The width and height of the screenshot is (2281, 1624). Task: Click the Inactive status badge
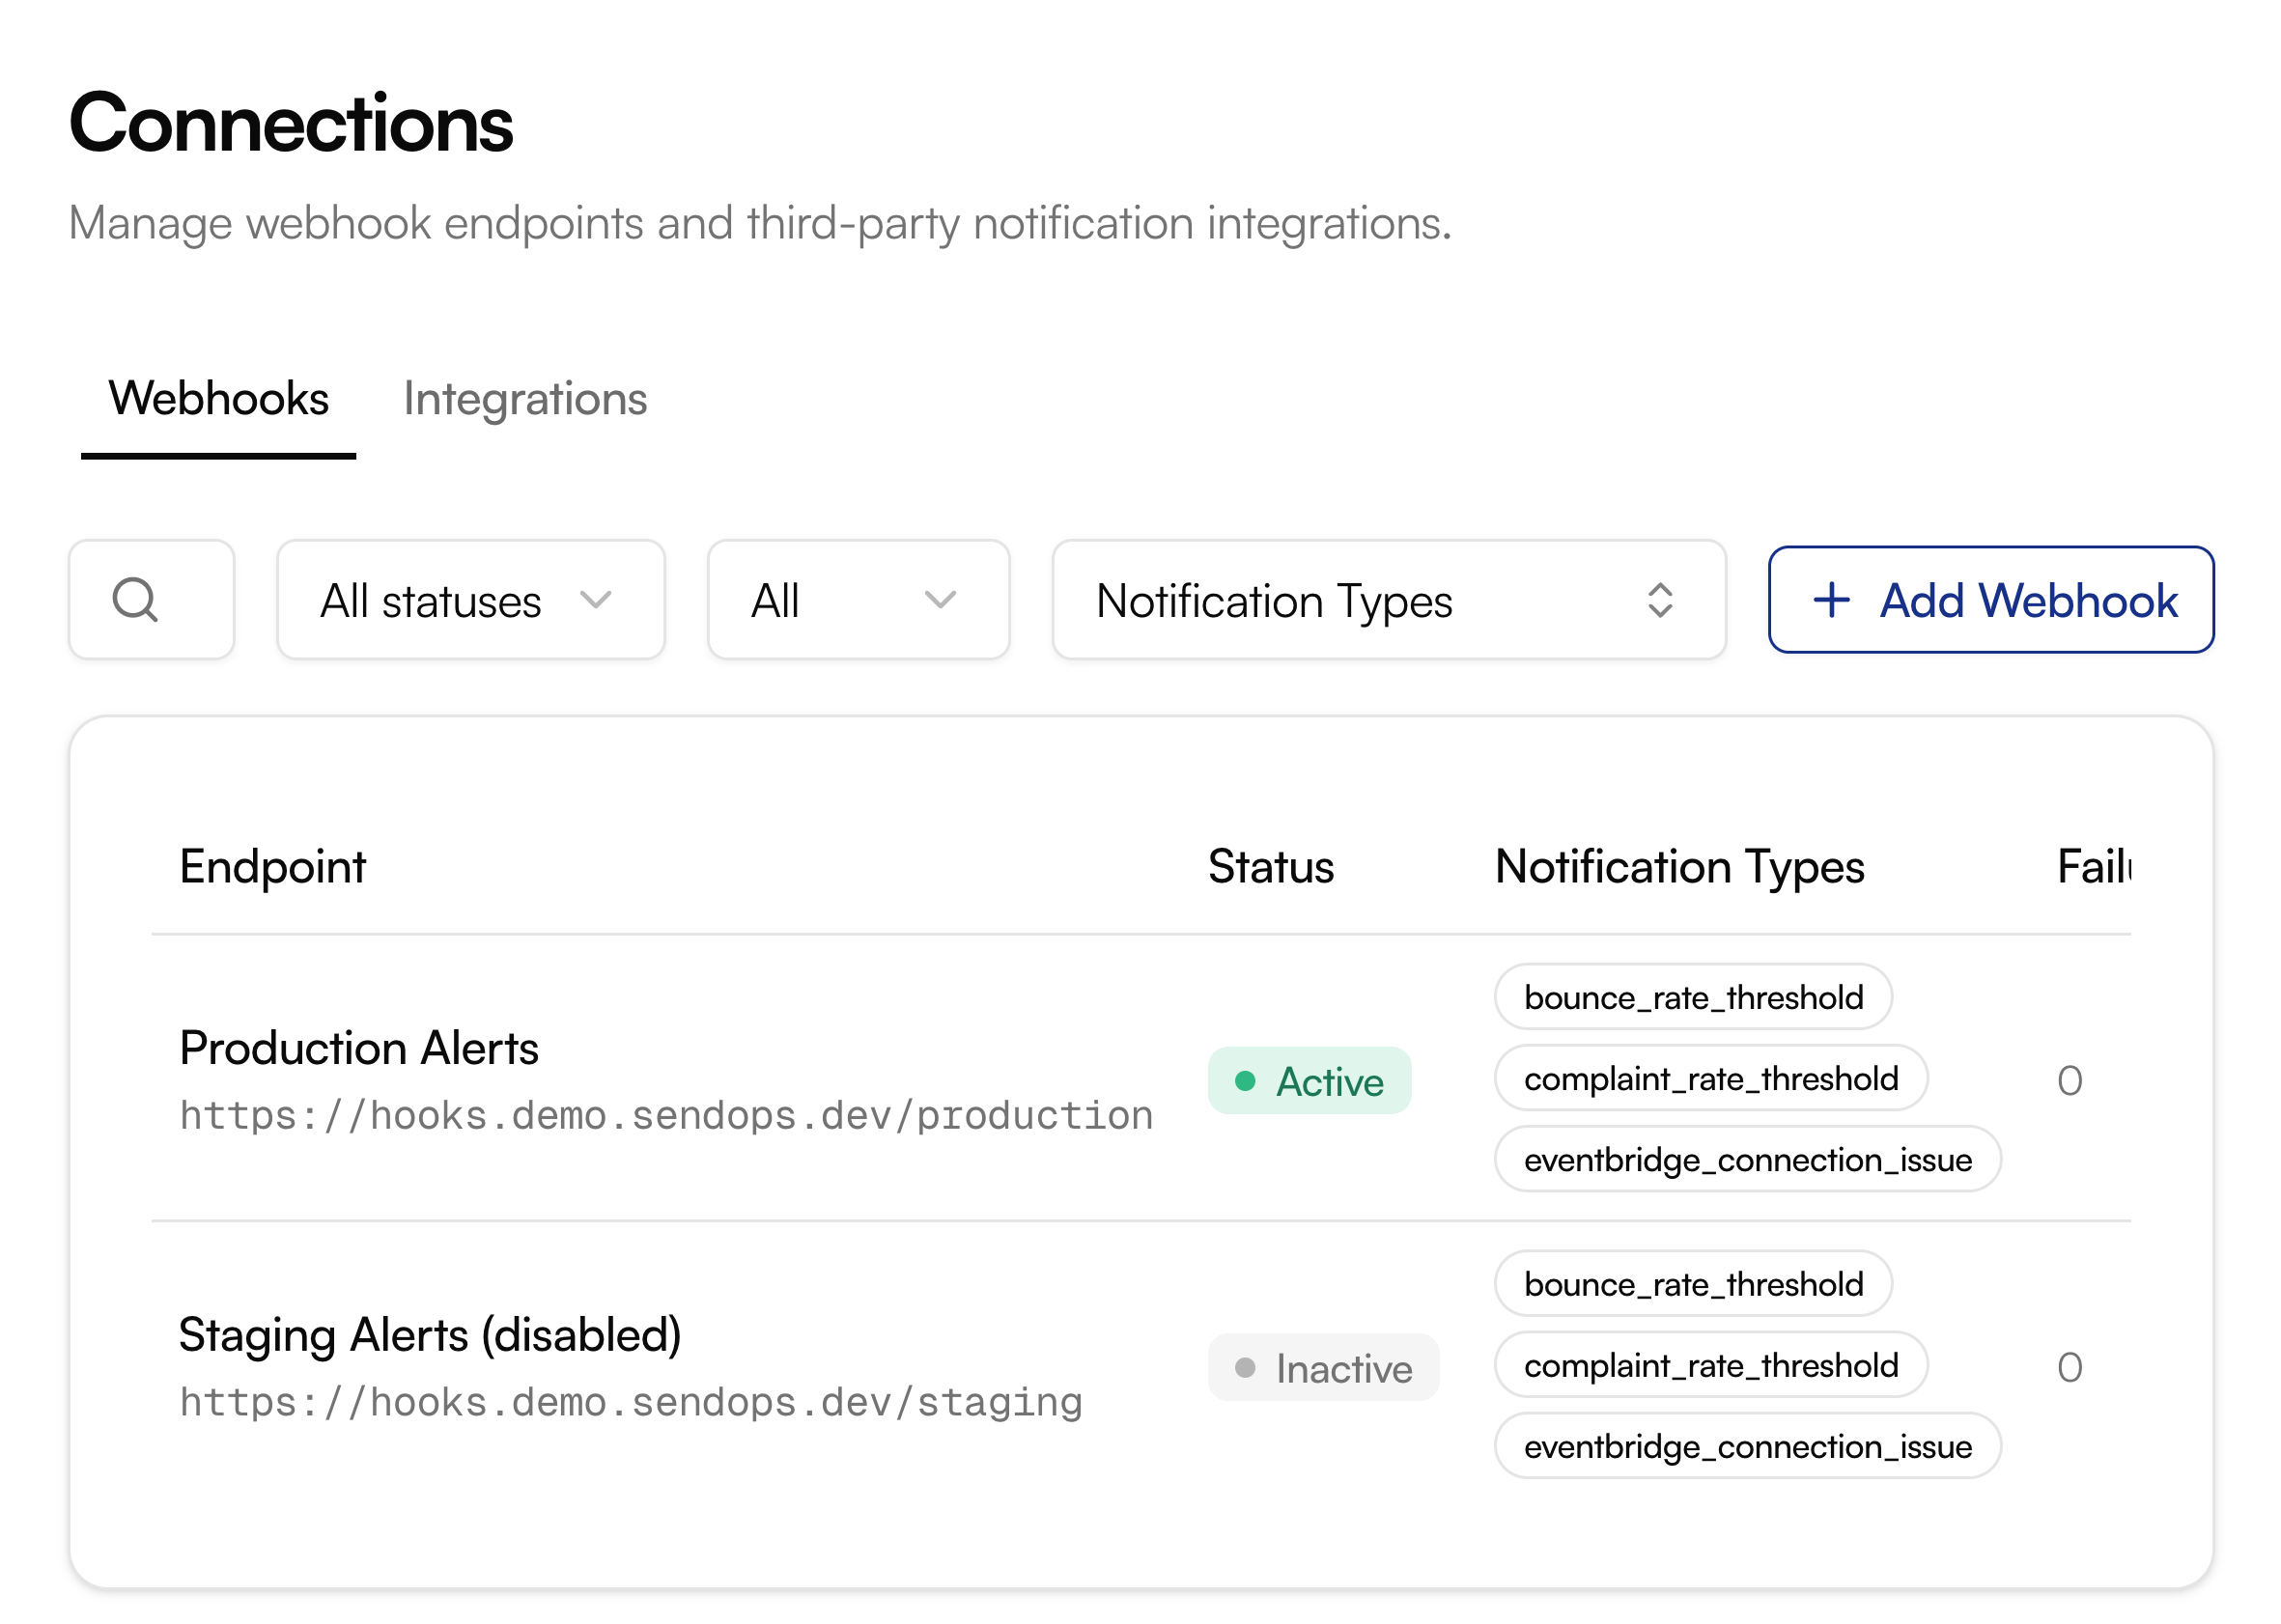1324,1369
